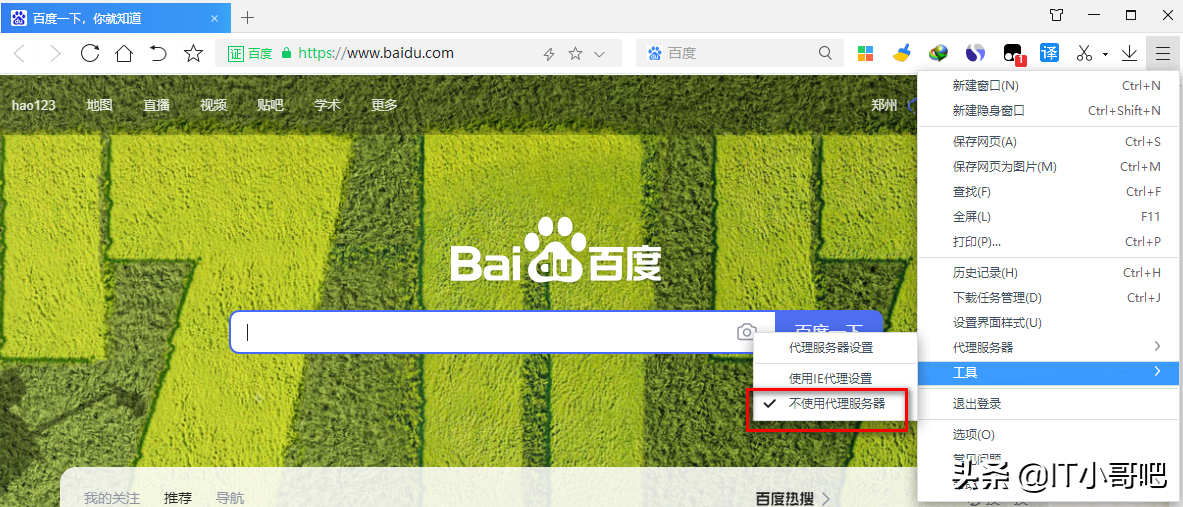Select 查找(F) menu item
This screenshot has height=507, width=1183.
[x=1049, y=192]
